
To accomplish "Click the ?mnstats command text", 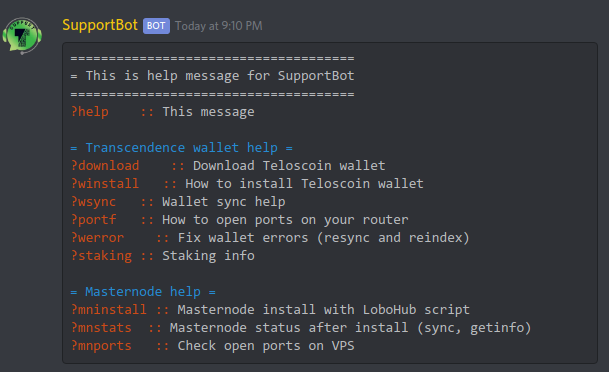I will point(101,328).
